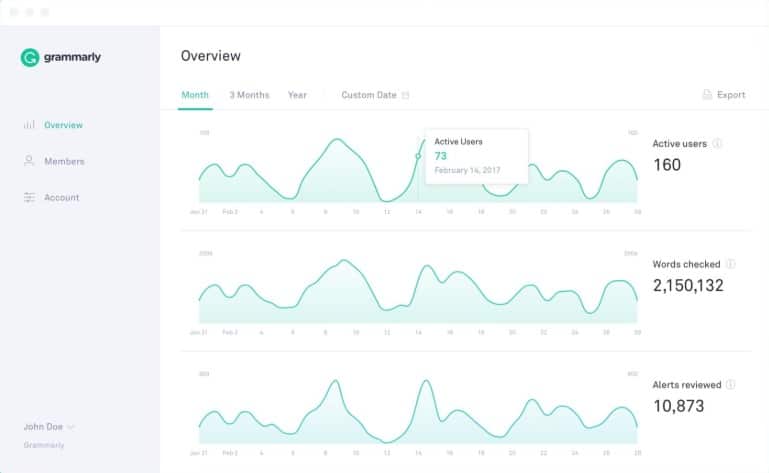The image size is (769, 473).
Task: Click the info icon next to Words checked
Action: (x=731, y=264)
